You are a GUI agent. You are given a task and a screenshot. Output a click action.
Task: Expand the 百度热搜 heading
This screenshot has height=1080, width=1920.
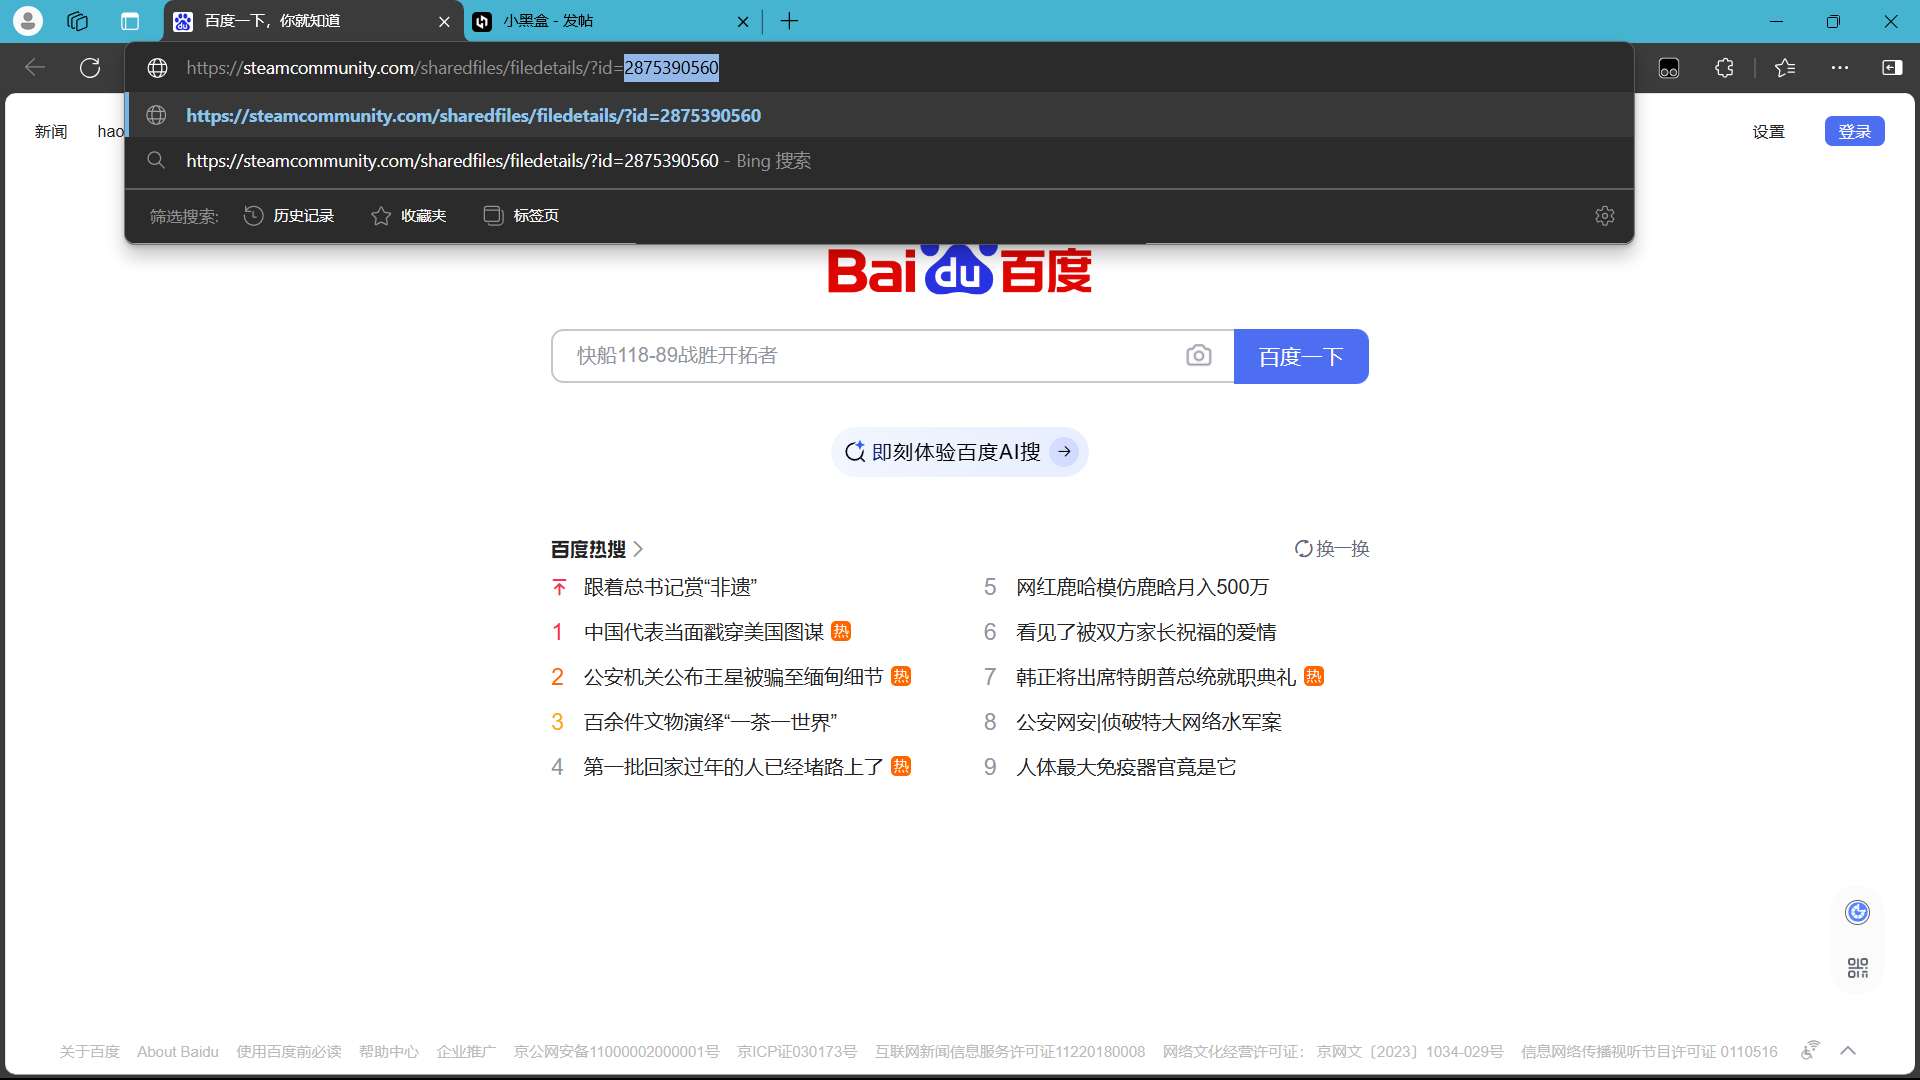[x=597, y=549]
